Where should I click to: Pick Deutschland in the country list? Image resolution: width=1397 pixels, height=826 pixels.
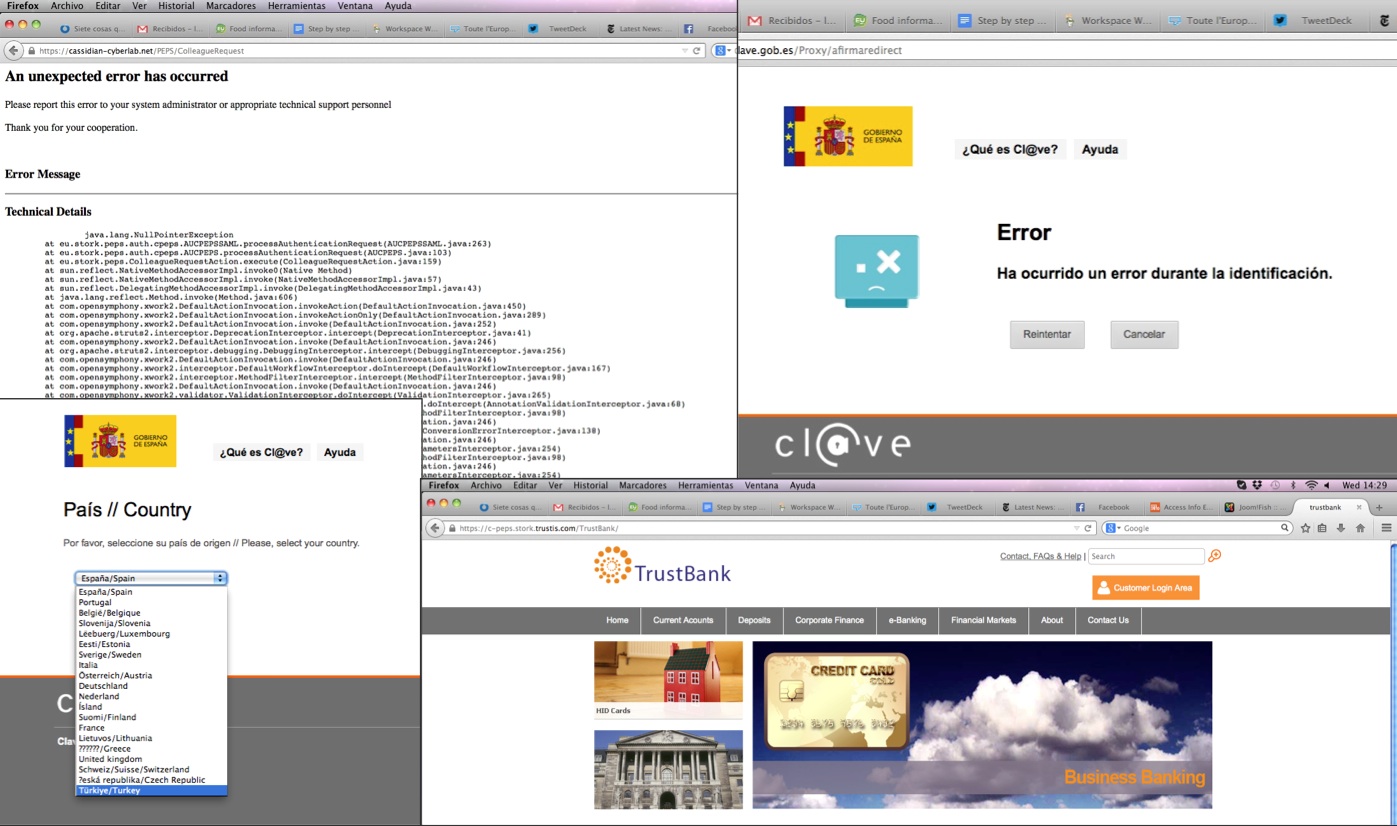(151, 686)
